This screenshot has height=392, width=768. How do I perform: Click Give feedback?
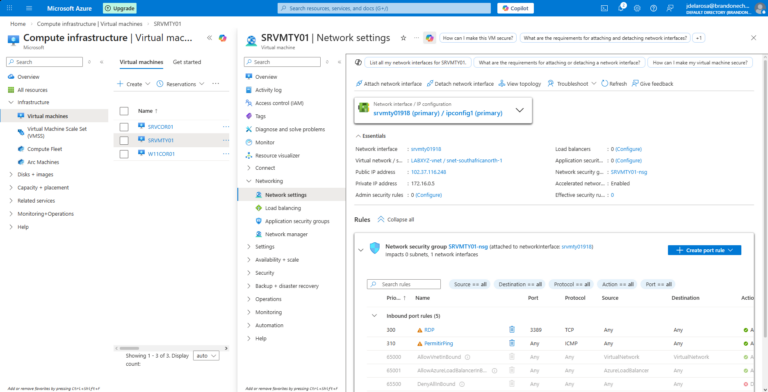point(652,84)
